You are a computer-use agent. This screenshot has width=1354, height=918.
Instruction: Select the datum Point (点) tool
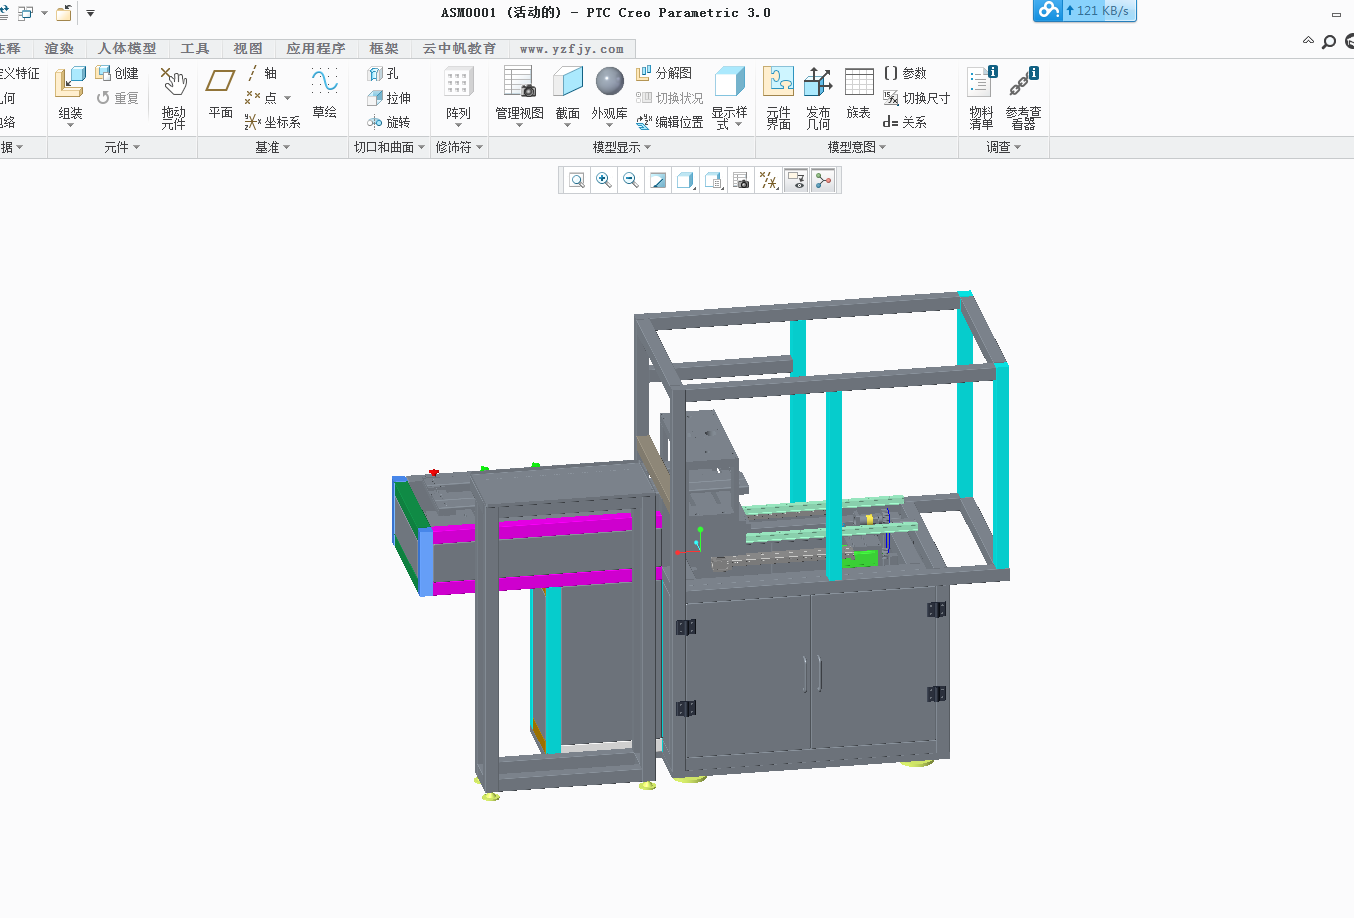point(262,98)
